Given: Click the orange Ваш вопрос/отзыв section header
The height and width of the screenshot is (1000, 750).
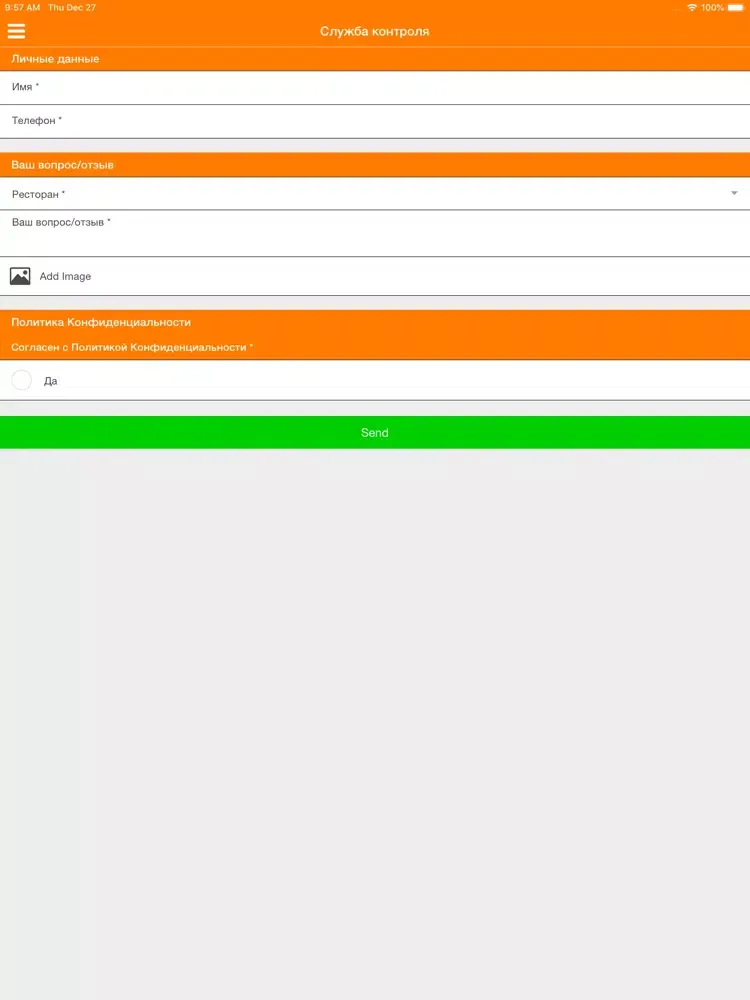Looking at the screenshot, I should click(375, 165).
